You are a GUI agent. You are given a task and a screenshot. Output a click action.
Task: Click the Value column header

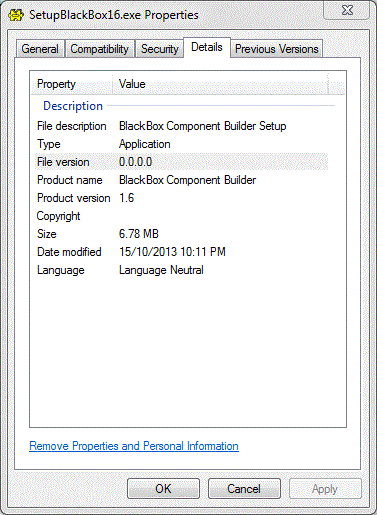click(x=220, y=84)
